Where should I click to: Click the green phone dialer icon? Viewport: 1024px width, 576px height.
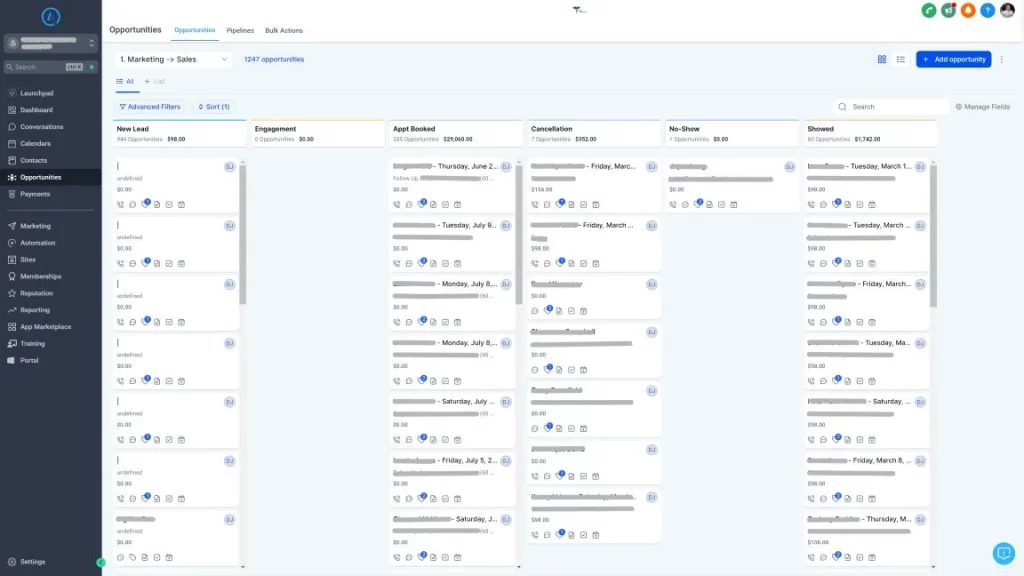[930, 10]
